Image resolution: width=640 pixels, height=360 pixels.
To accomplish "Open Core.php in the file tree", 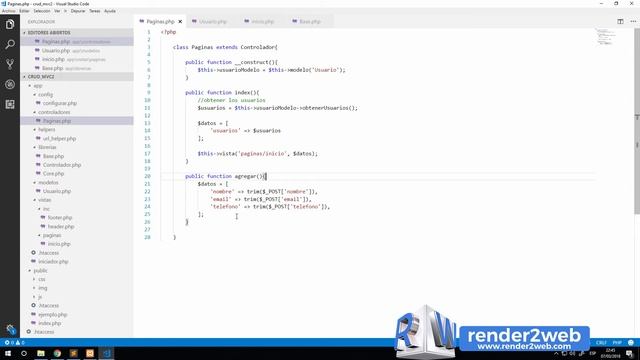I will tap(77, 173).
